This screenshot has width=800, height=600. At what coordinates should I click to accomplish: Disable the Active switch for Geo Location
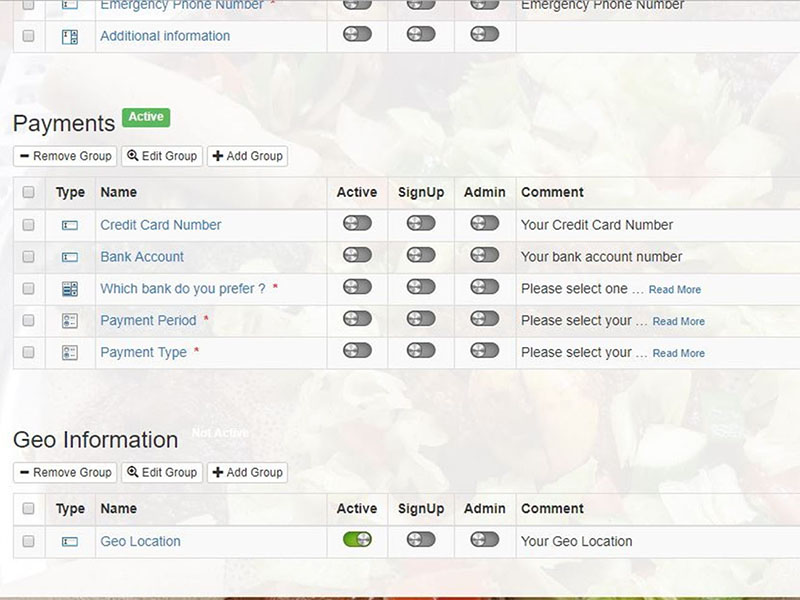357,539
